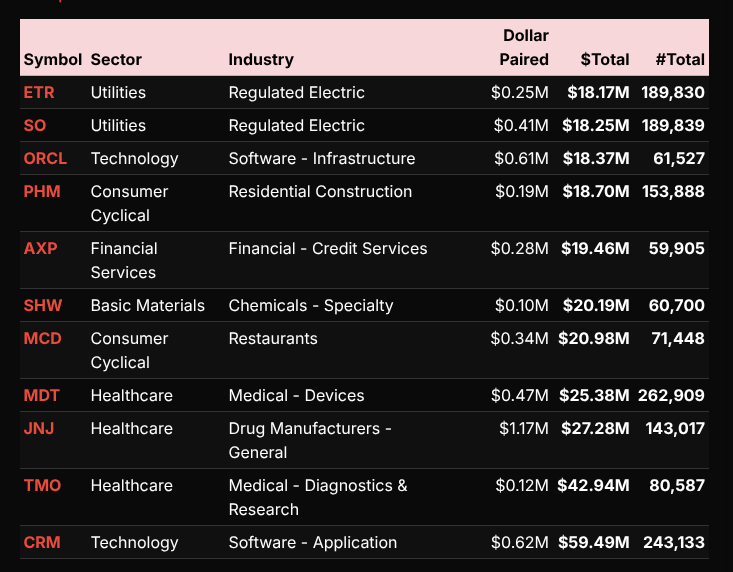Image resolution: width=733 pixels, height=572 pixels.
Task: Click the TMO ticker link
Action: pos(42,486)
